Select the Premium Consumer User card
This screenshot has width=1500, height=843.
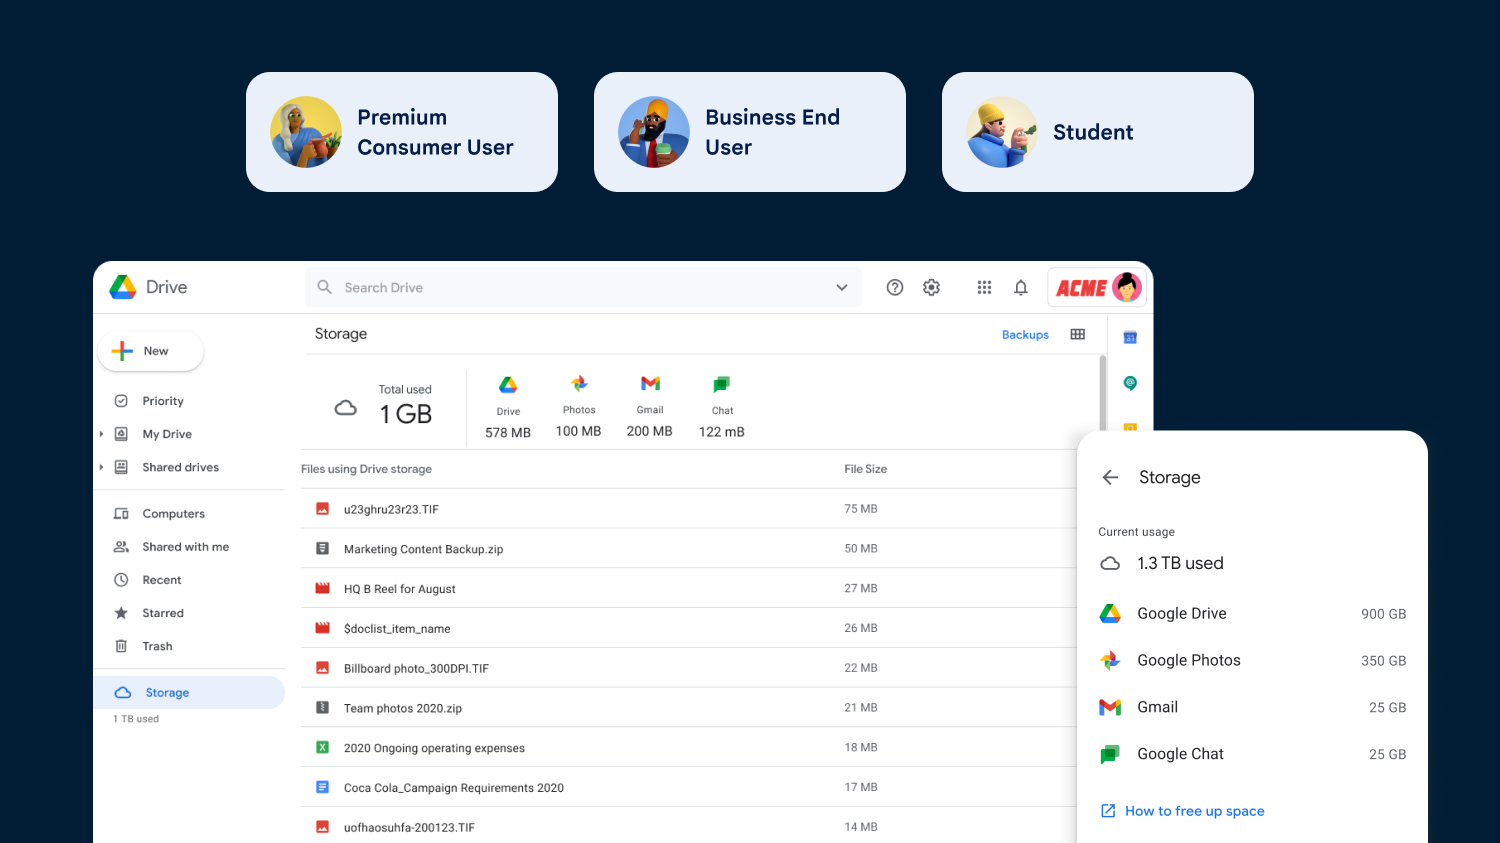pyautogui.click(x=402, y=132)
